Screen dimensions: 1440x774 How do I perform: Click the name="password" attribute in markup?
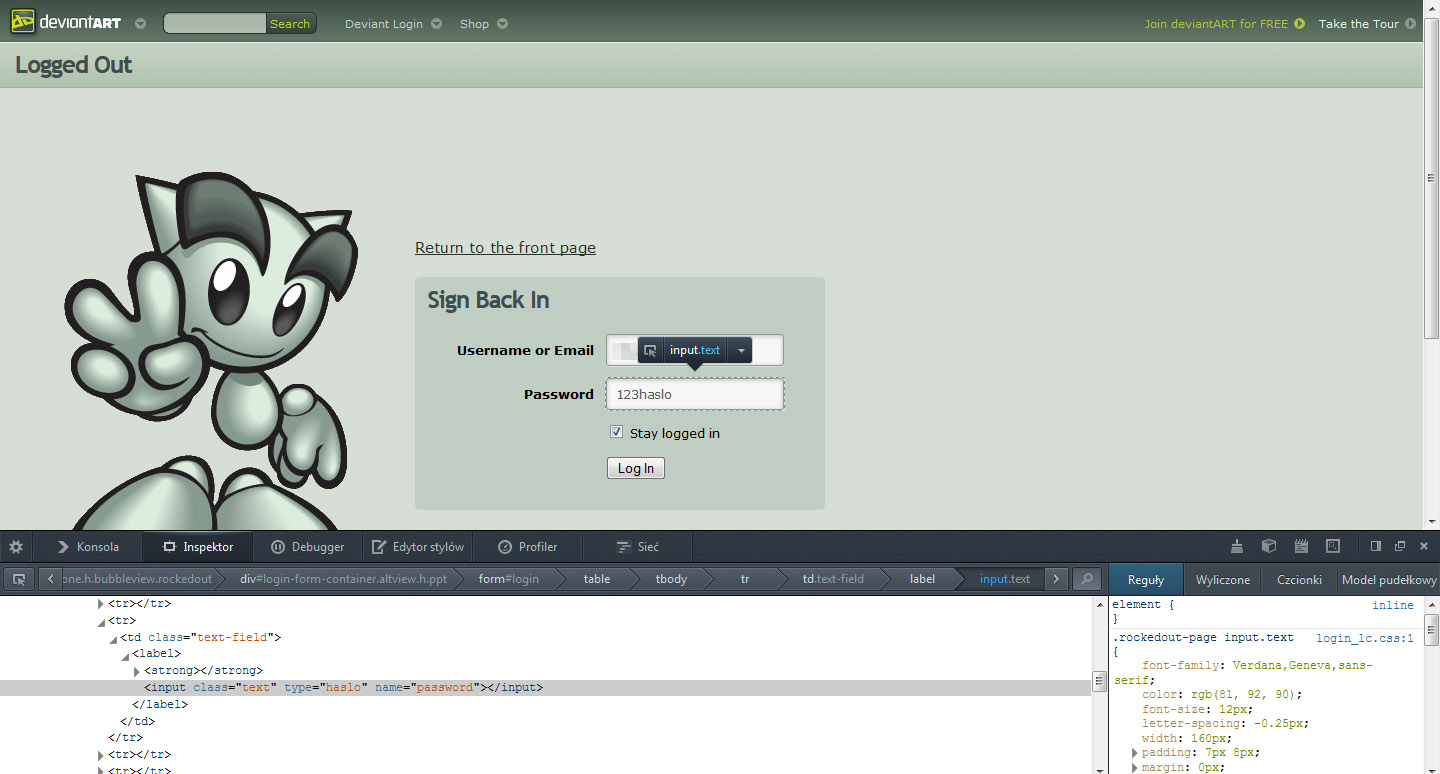425,688
